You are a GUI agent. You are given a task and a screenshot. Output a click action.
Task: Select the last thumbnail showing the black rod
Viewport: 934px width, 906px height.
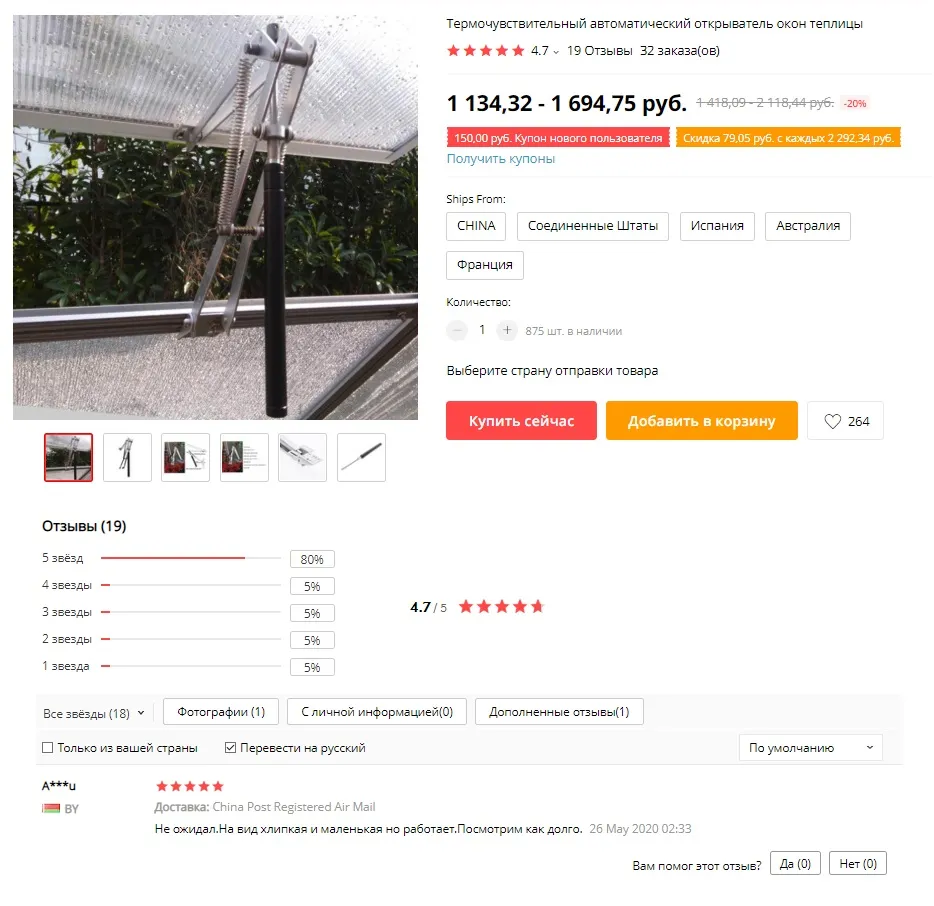[361, 457]
